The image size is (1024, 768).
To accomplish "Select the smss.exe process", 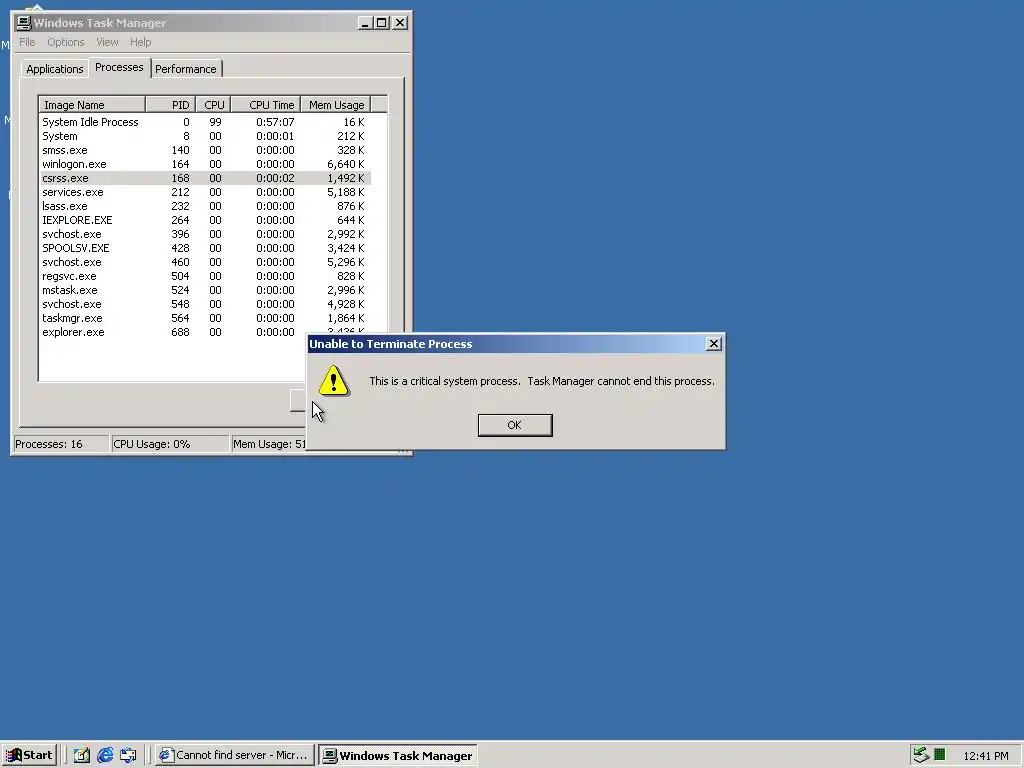I will [x=204, y=150].
